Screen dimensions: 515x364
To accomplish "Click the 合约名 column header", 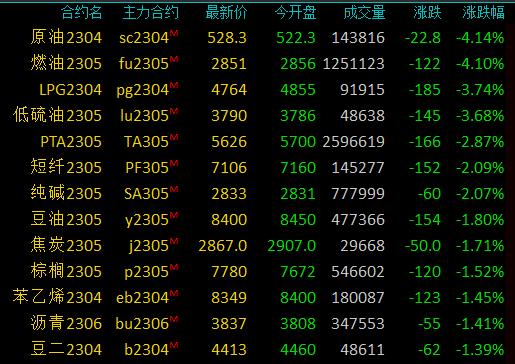I will click(82, 13).
